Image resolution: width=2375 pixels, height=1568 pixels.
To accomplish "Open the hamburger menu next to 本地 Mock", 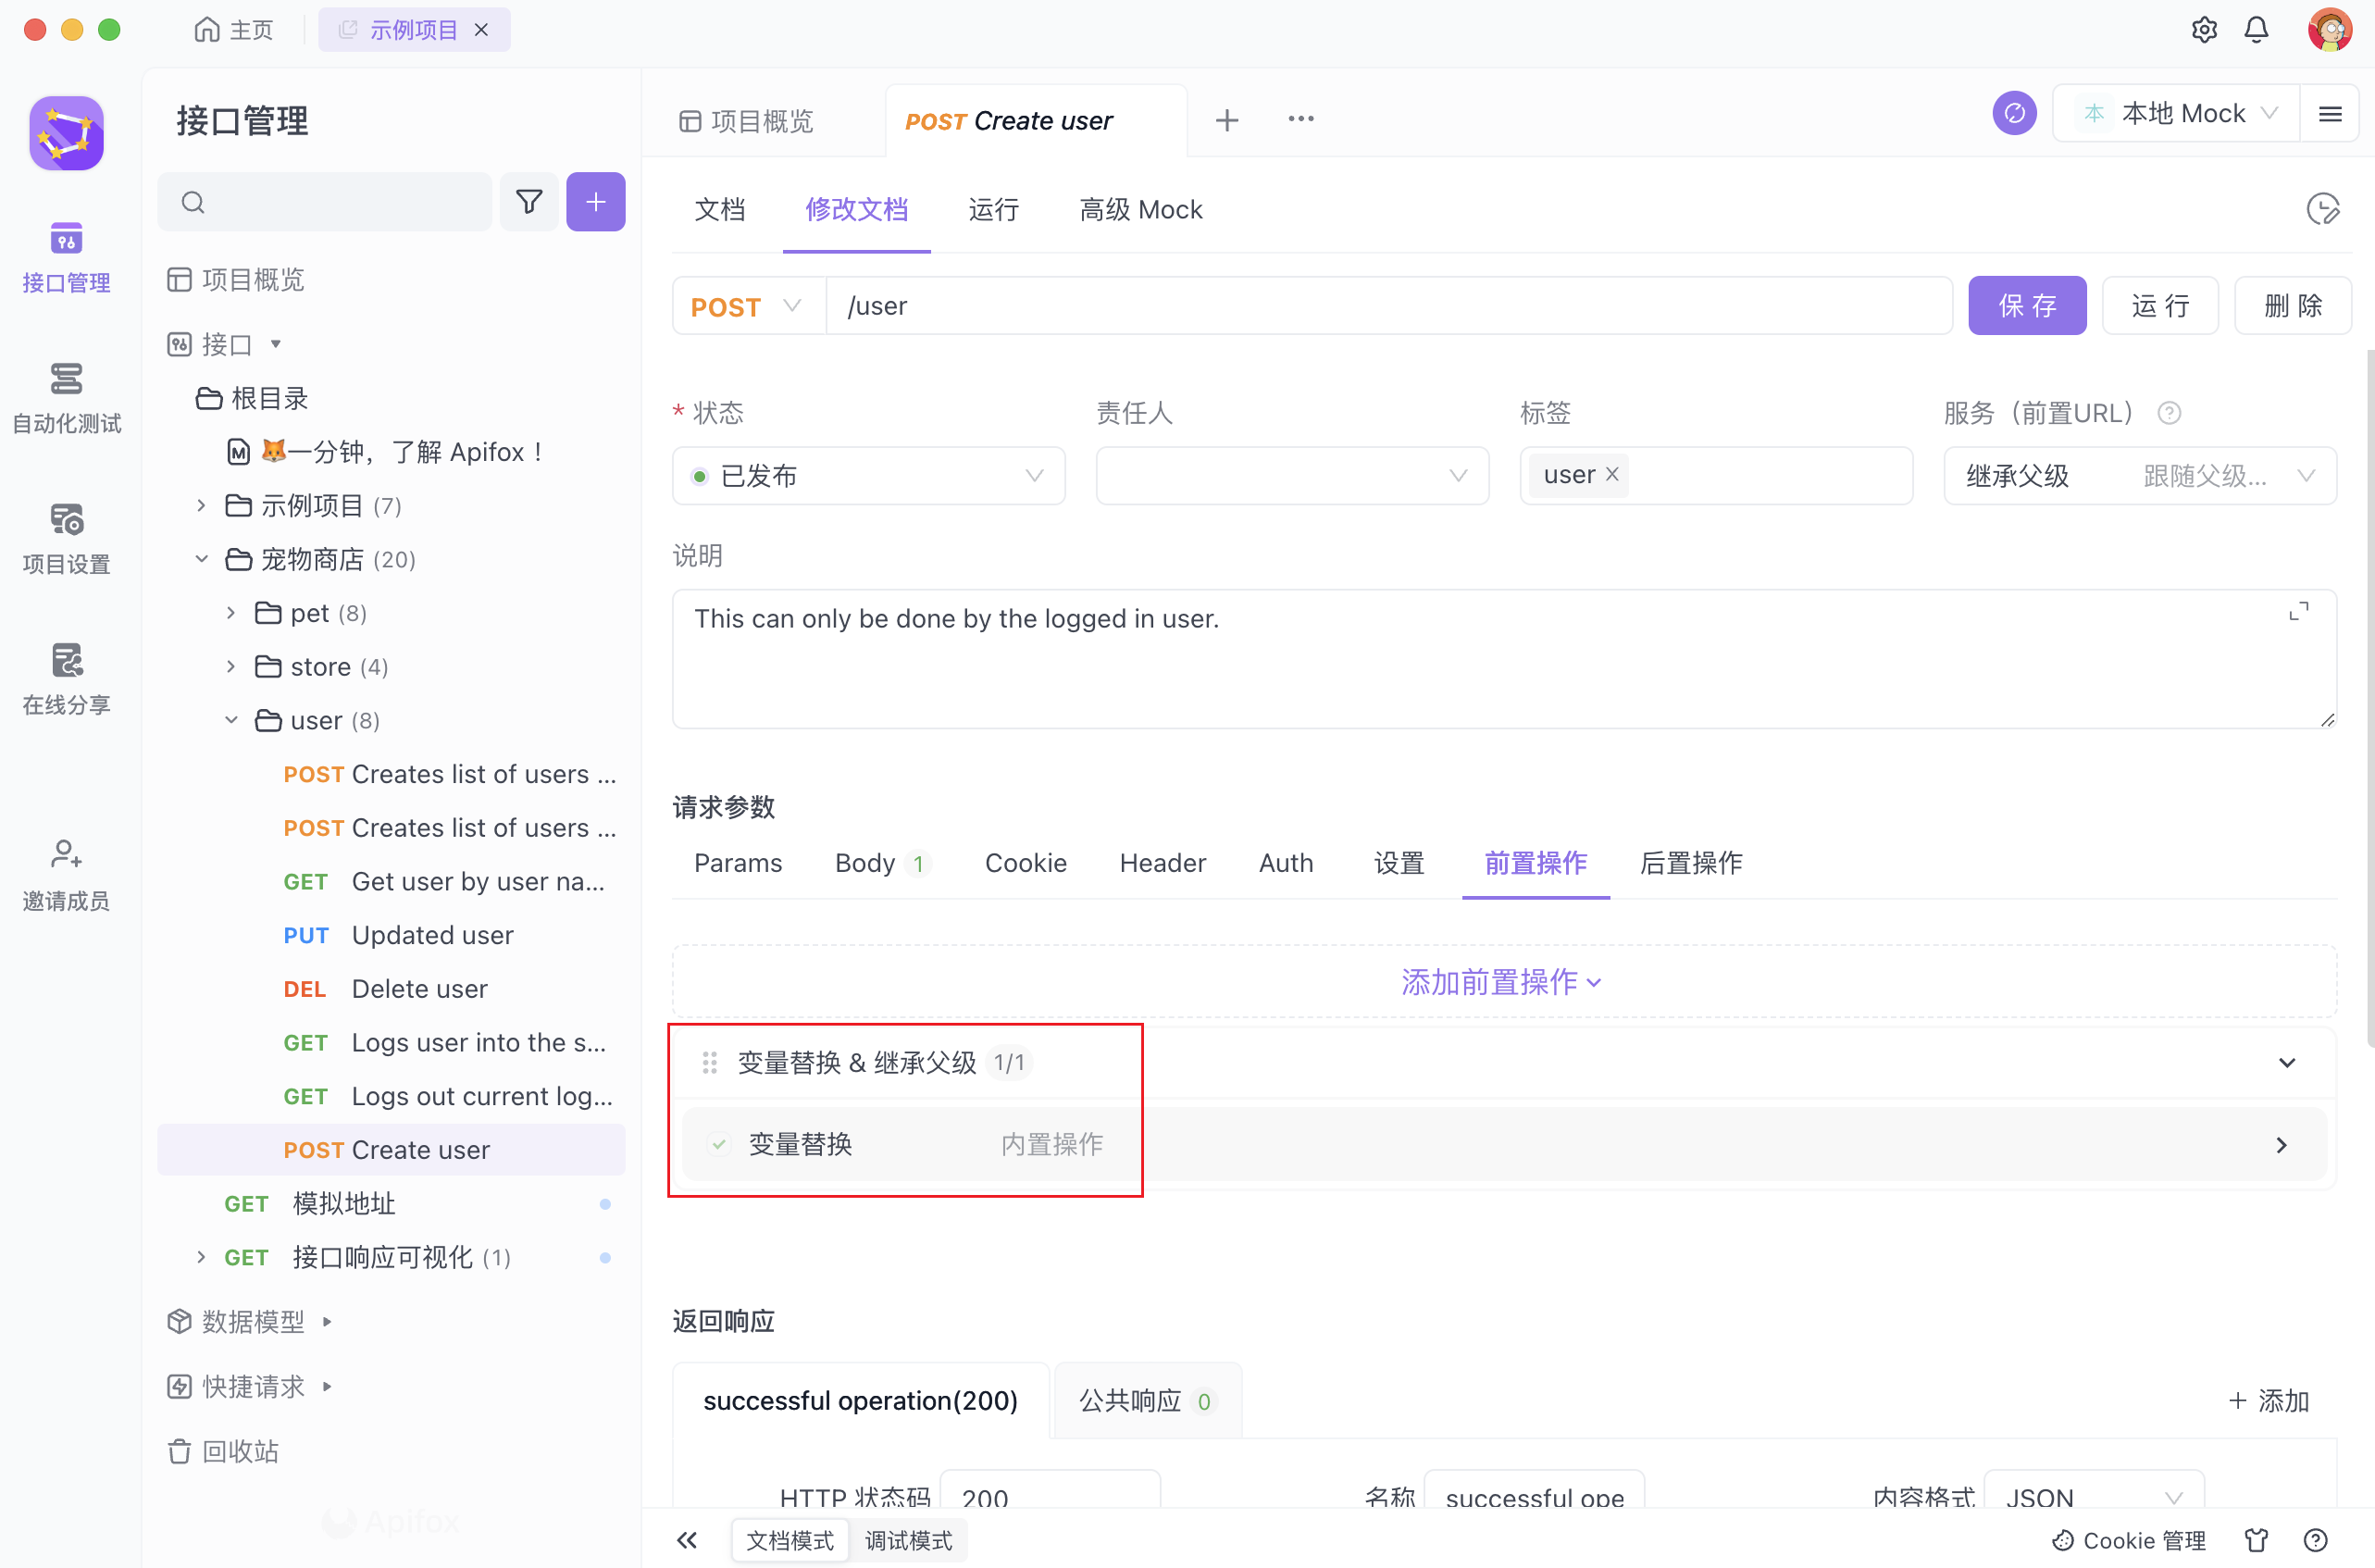I will pyautogui.click(x=2330, y=113).
